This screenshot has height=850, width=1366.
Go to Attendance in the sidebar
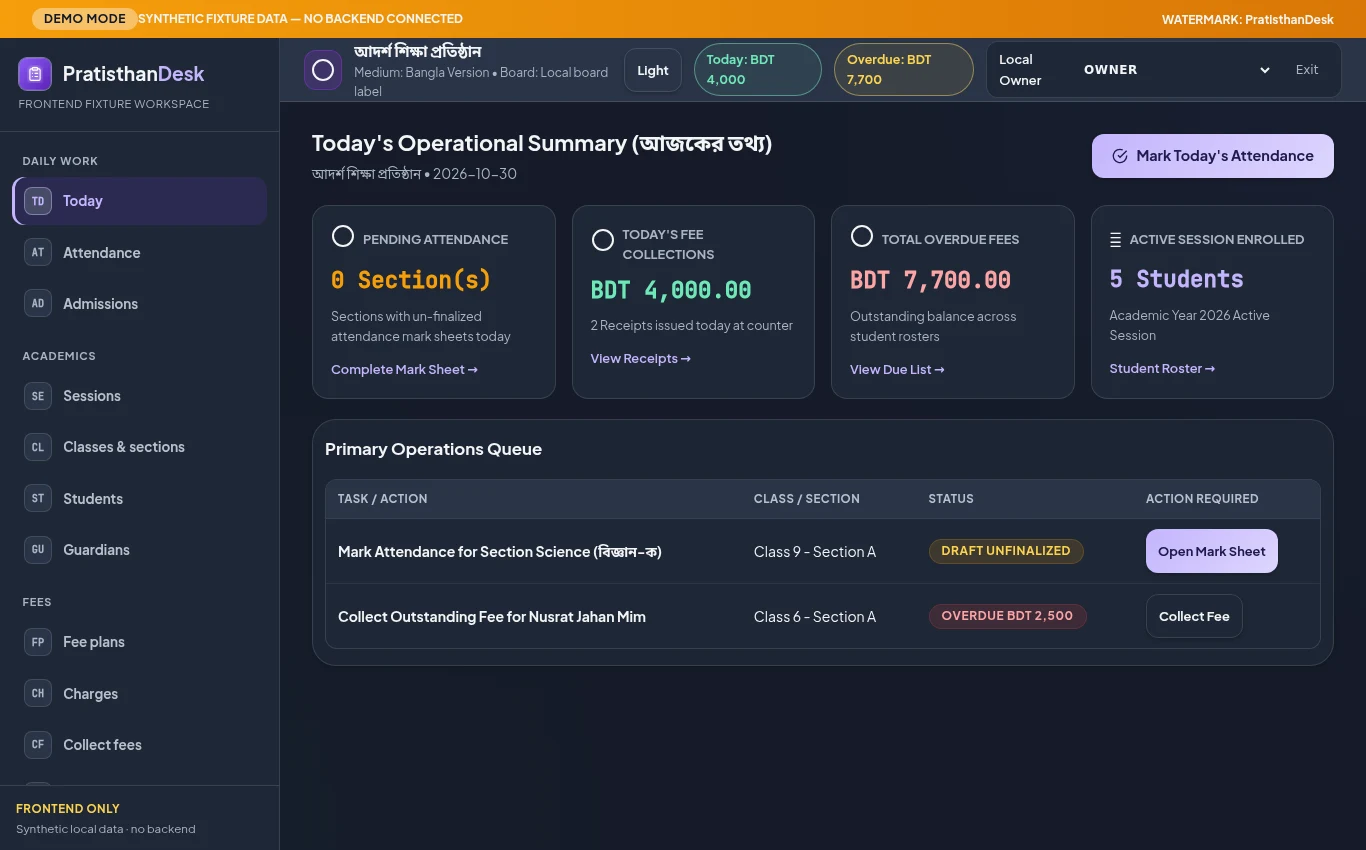pyautogui.click(x=139, y=253)
